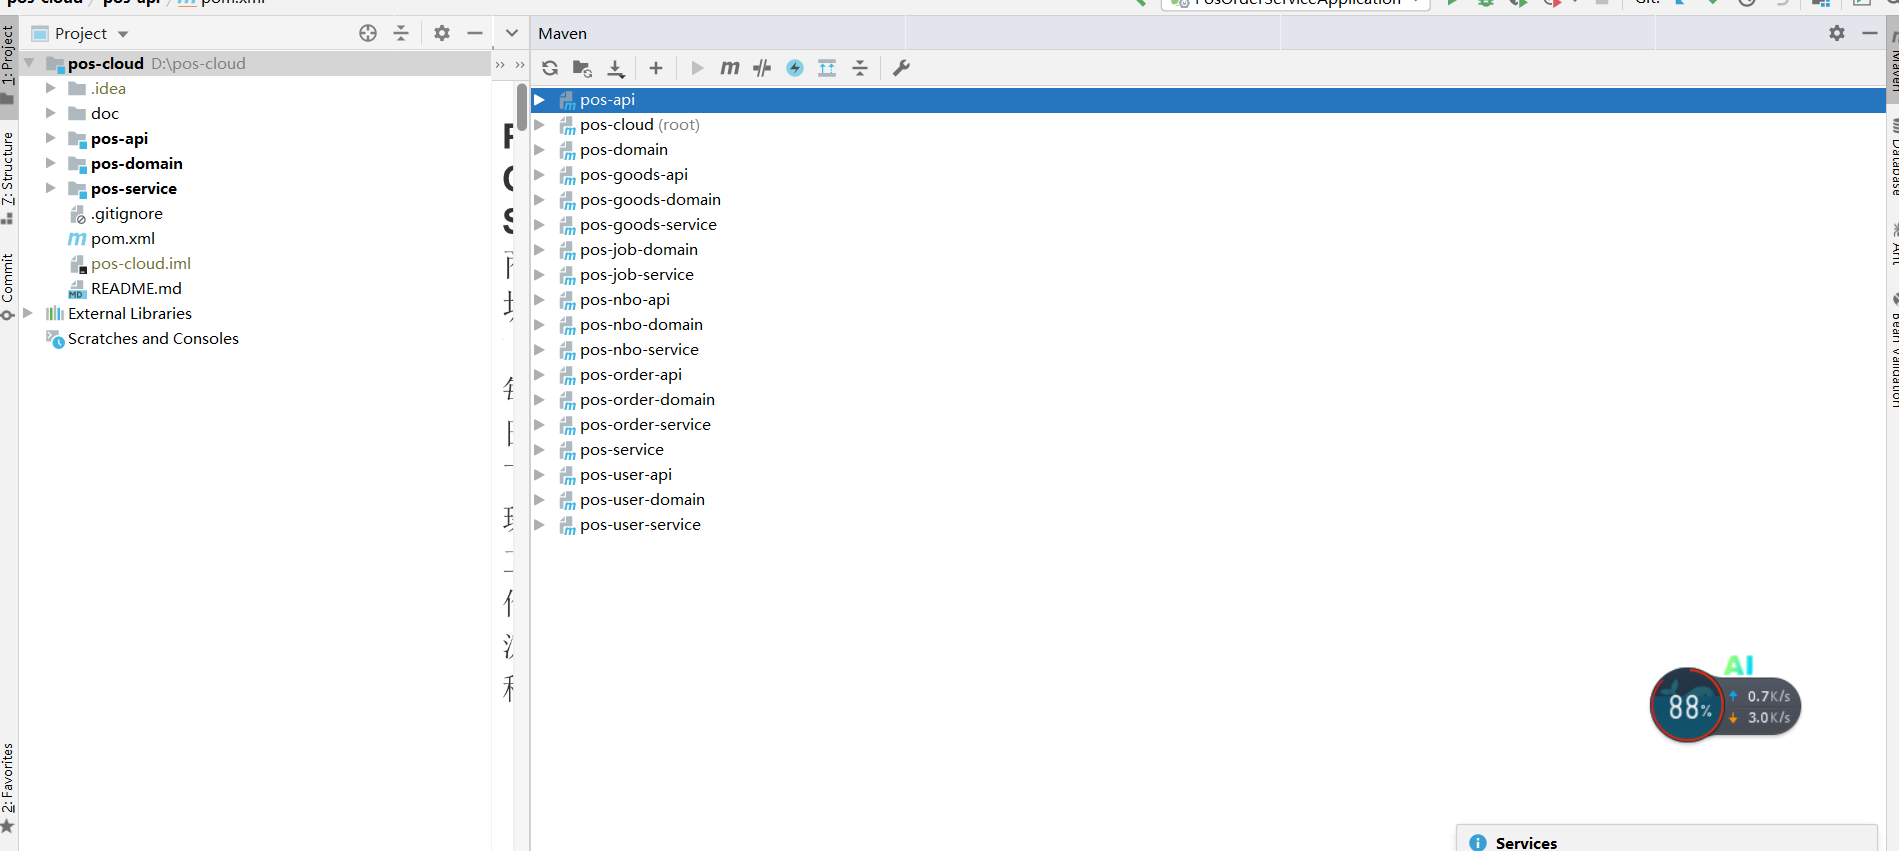Hide the Project tool window
The width and height of the screenshot is (1899, 851).
[475, 33]
